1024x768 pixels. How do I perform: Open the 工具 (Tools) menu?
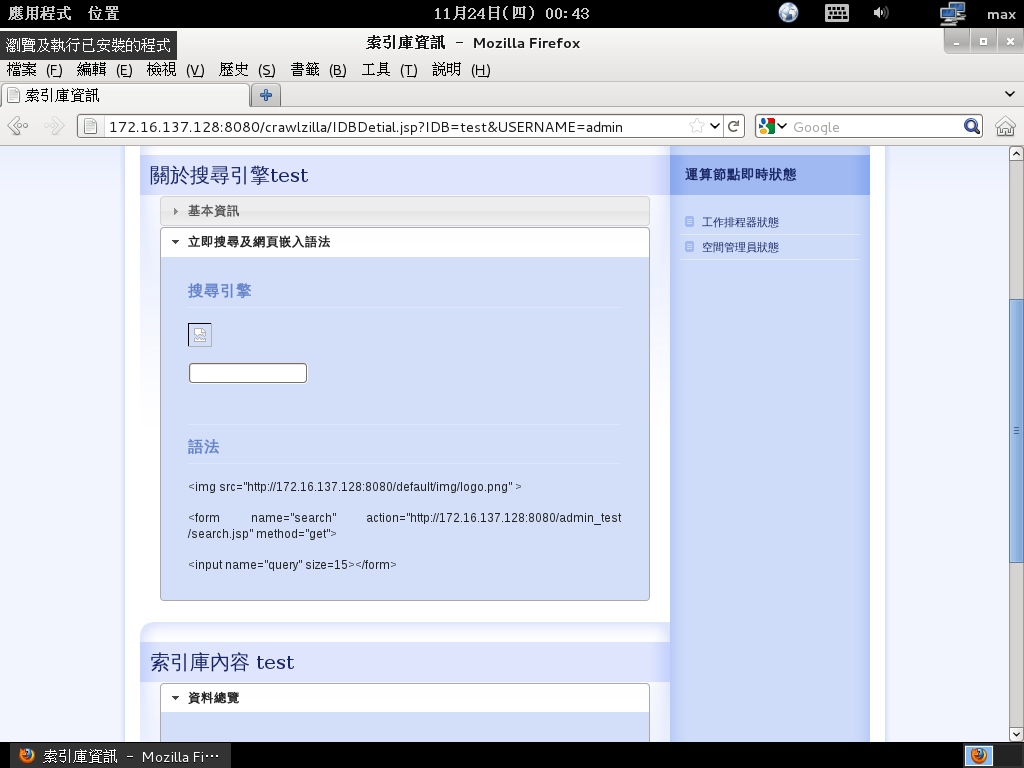388,70
